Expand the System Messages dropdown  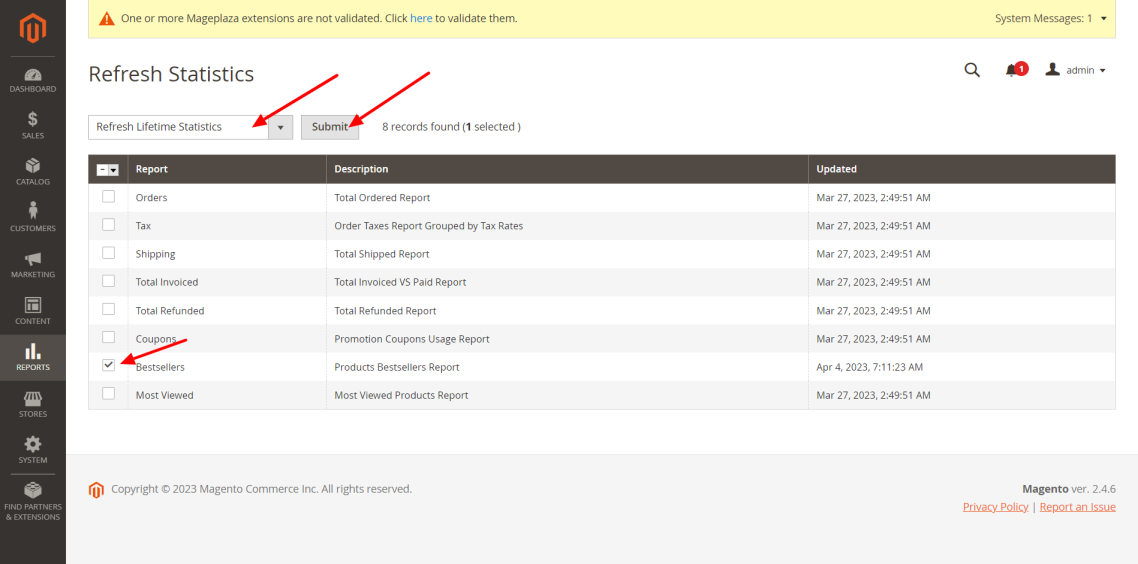[1051, 18]
